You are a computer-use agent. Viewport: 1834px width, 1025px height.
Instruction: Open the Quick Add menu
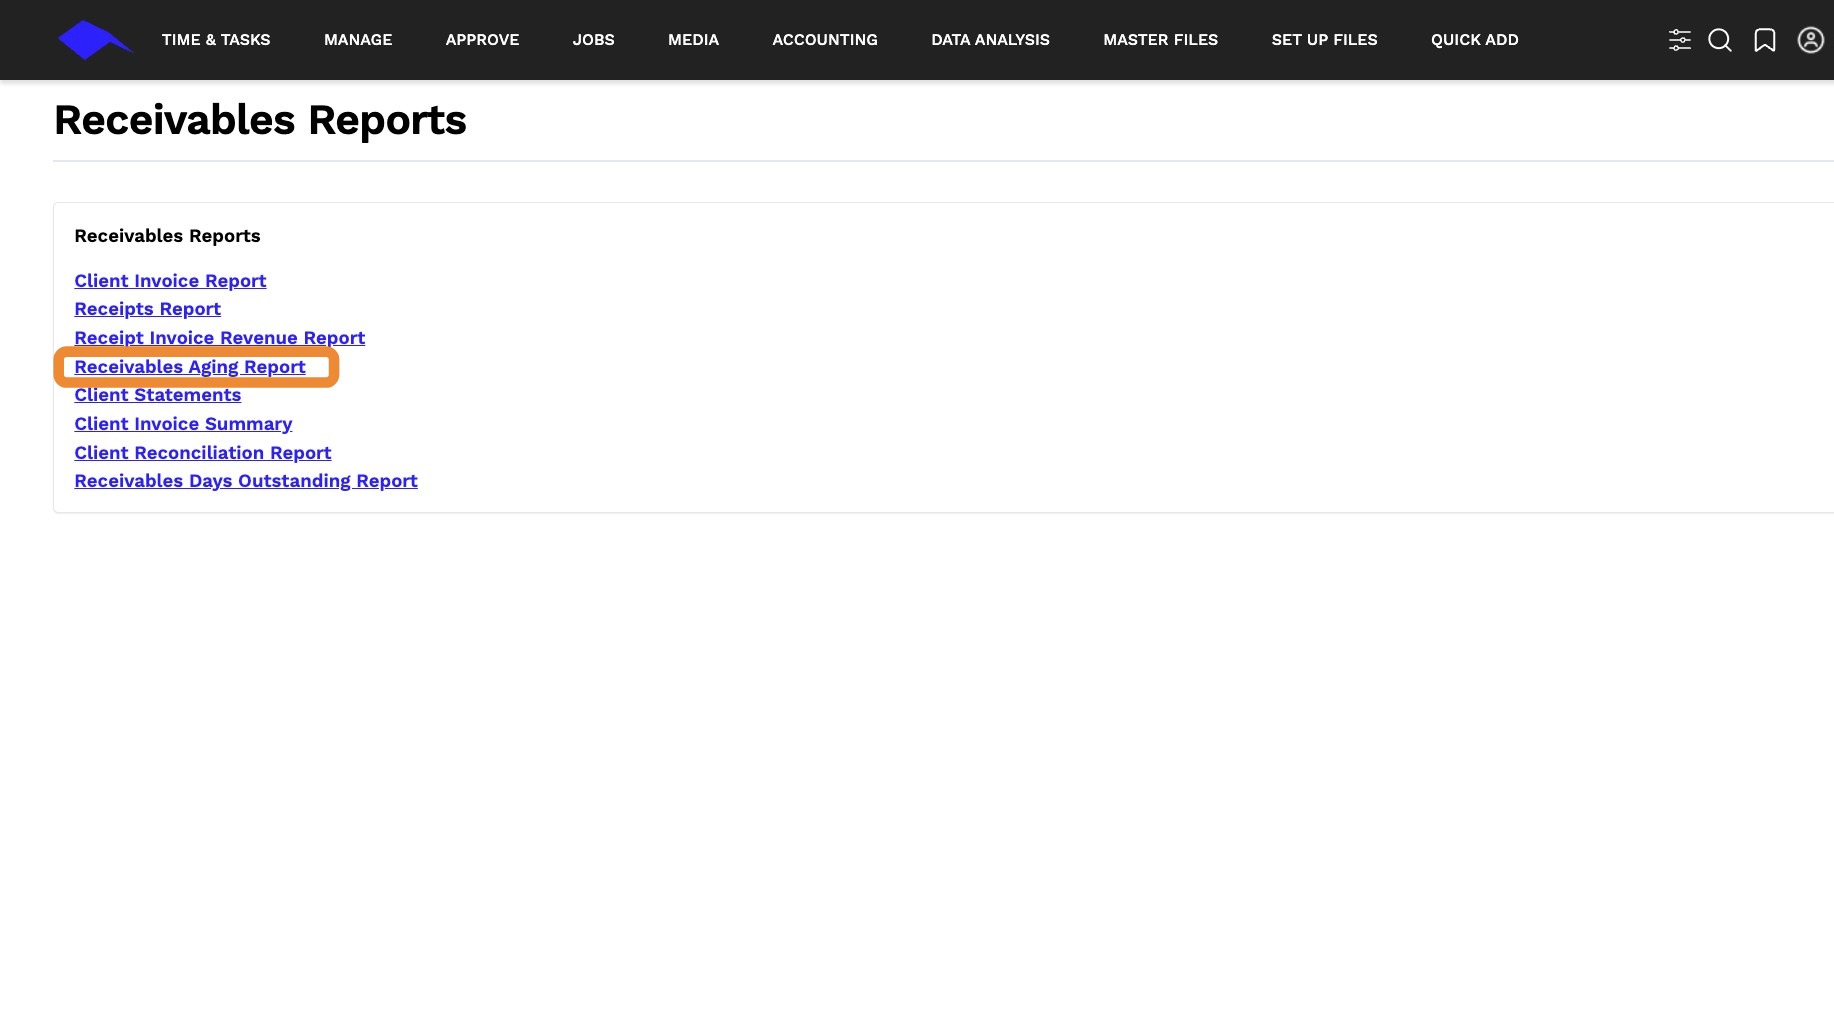point(1474,40)
